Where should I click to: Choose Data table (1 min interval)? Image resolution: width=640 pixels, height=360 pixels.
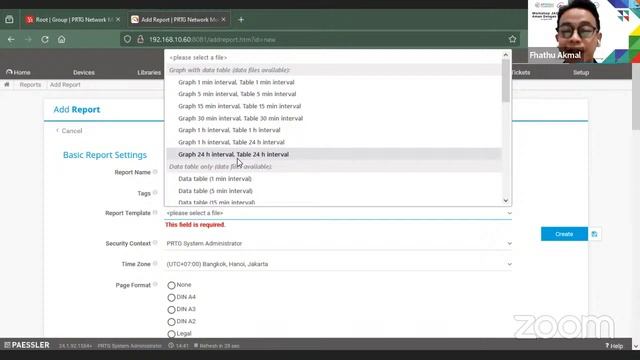333,179
